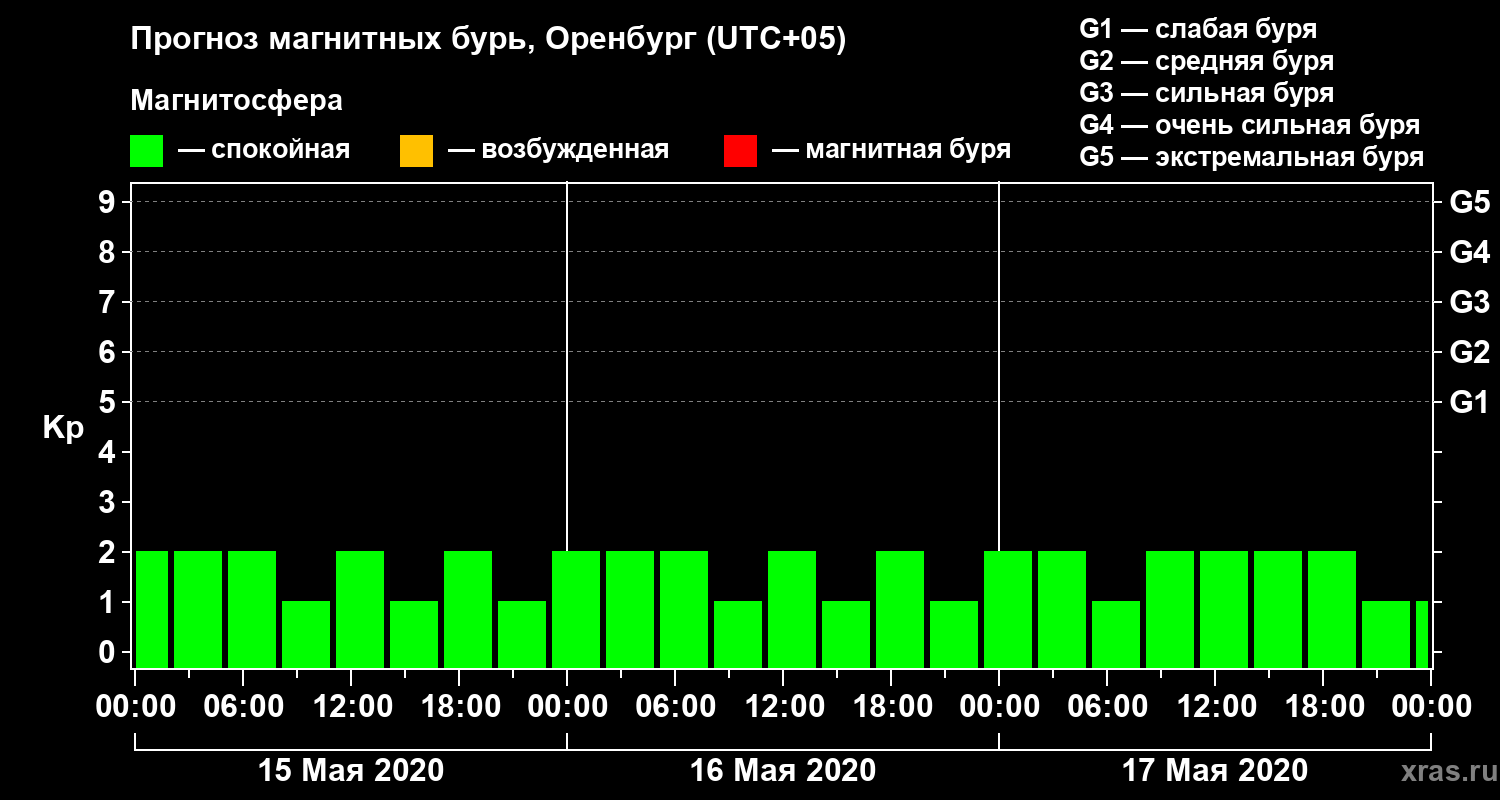The image size is (1500, 800).
Task: Click the chart title 'Прогноз магнитных бурь, Оренбург (UTC+05)'
Action: 488,39
